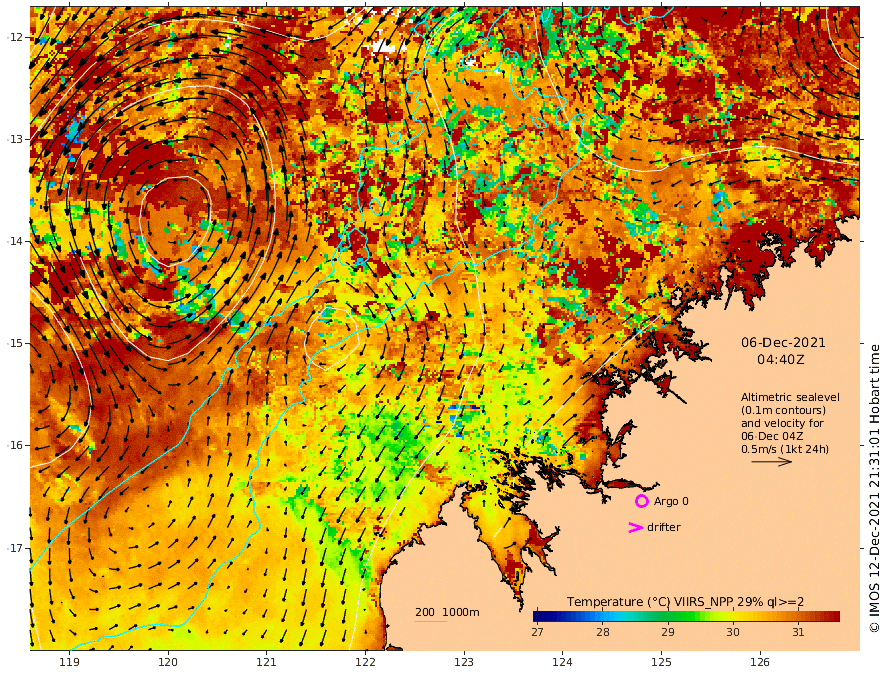880x680 pixels.
Task: Click the latitude axis label -16
Action: [15, 445]
